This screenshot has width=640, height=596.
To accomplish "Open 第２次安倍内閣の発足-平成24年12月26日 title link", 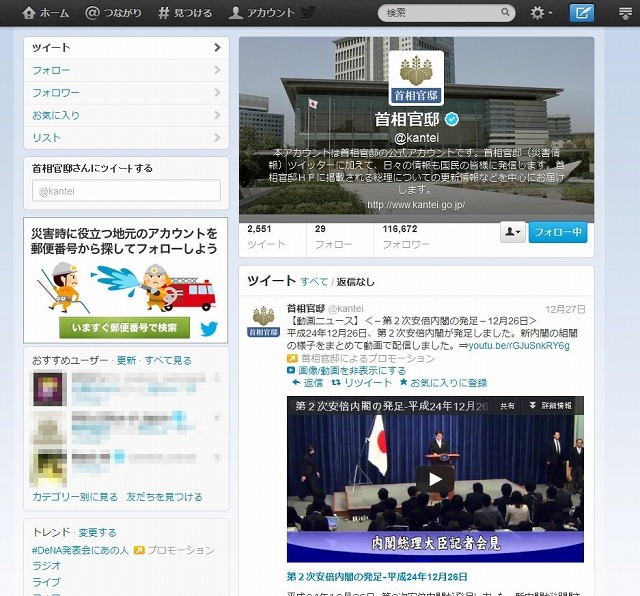I will (x=377, y=577).
